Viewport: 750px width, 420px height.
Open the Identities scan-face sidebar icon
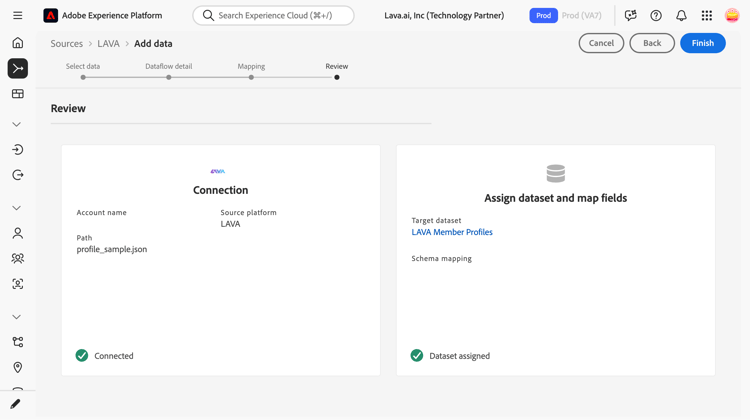pos(18,284)
